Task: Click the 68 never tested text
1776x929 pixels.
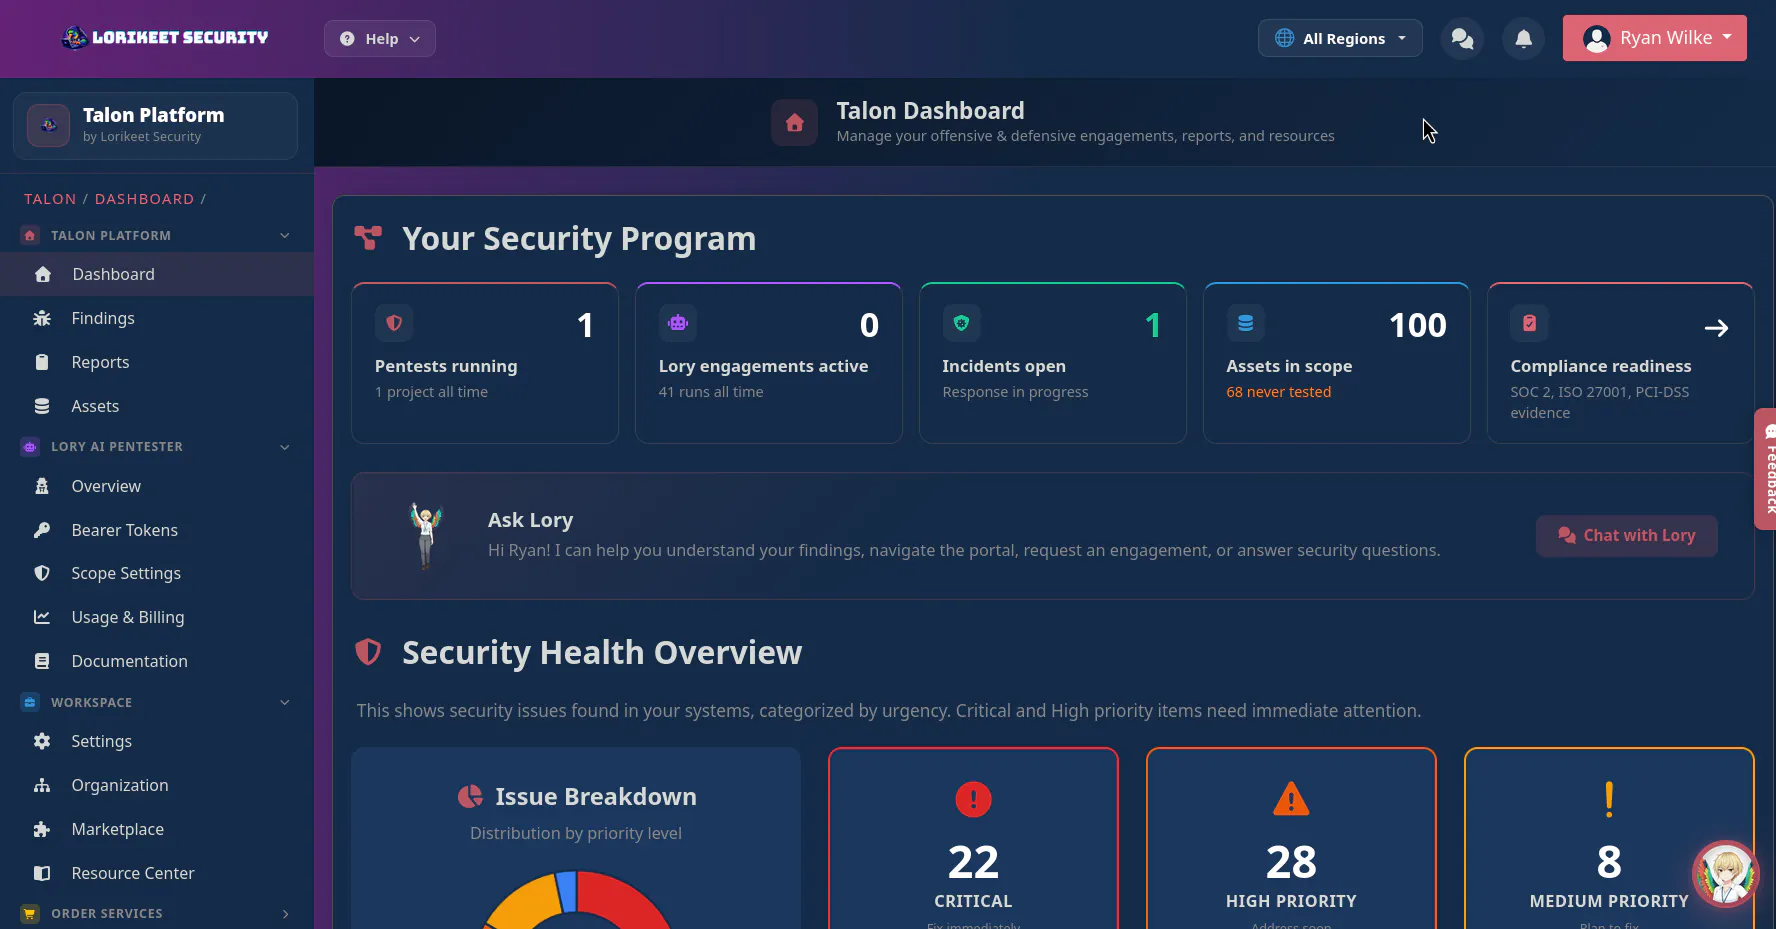Action: [x=1279, y=392]
